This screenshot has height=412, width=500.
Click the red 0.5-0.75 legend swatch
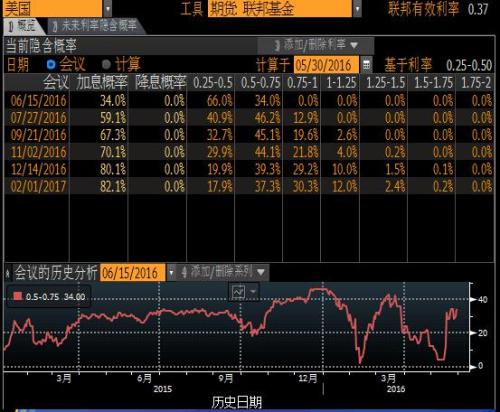[17, 296]
